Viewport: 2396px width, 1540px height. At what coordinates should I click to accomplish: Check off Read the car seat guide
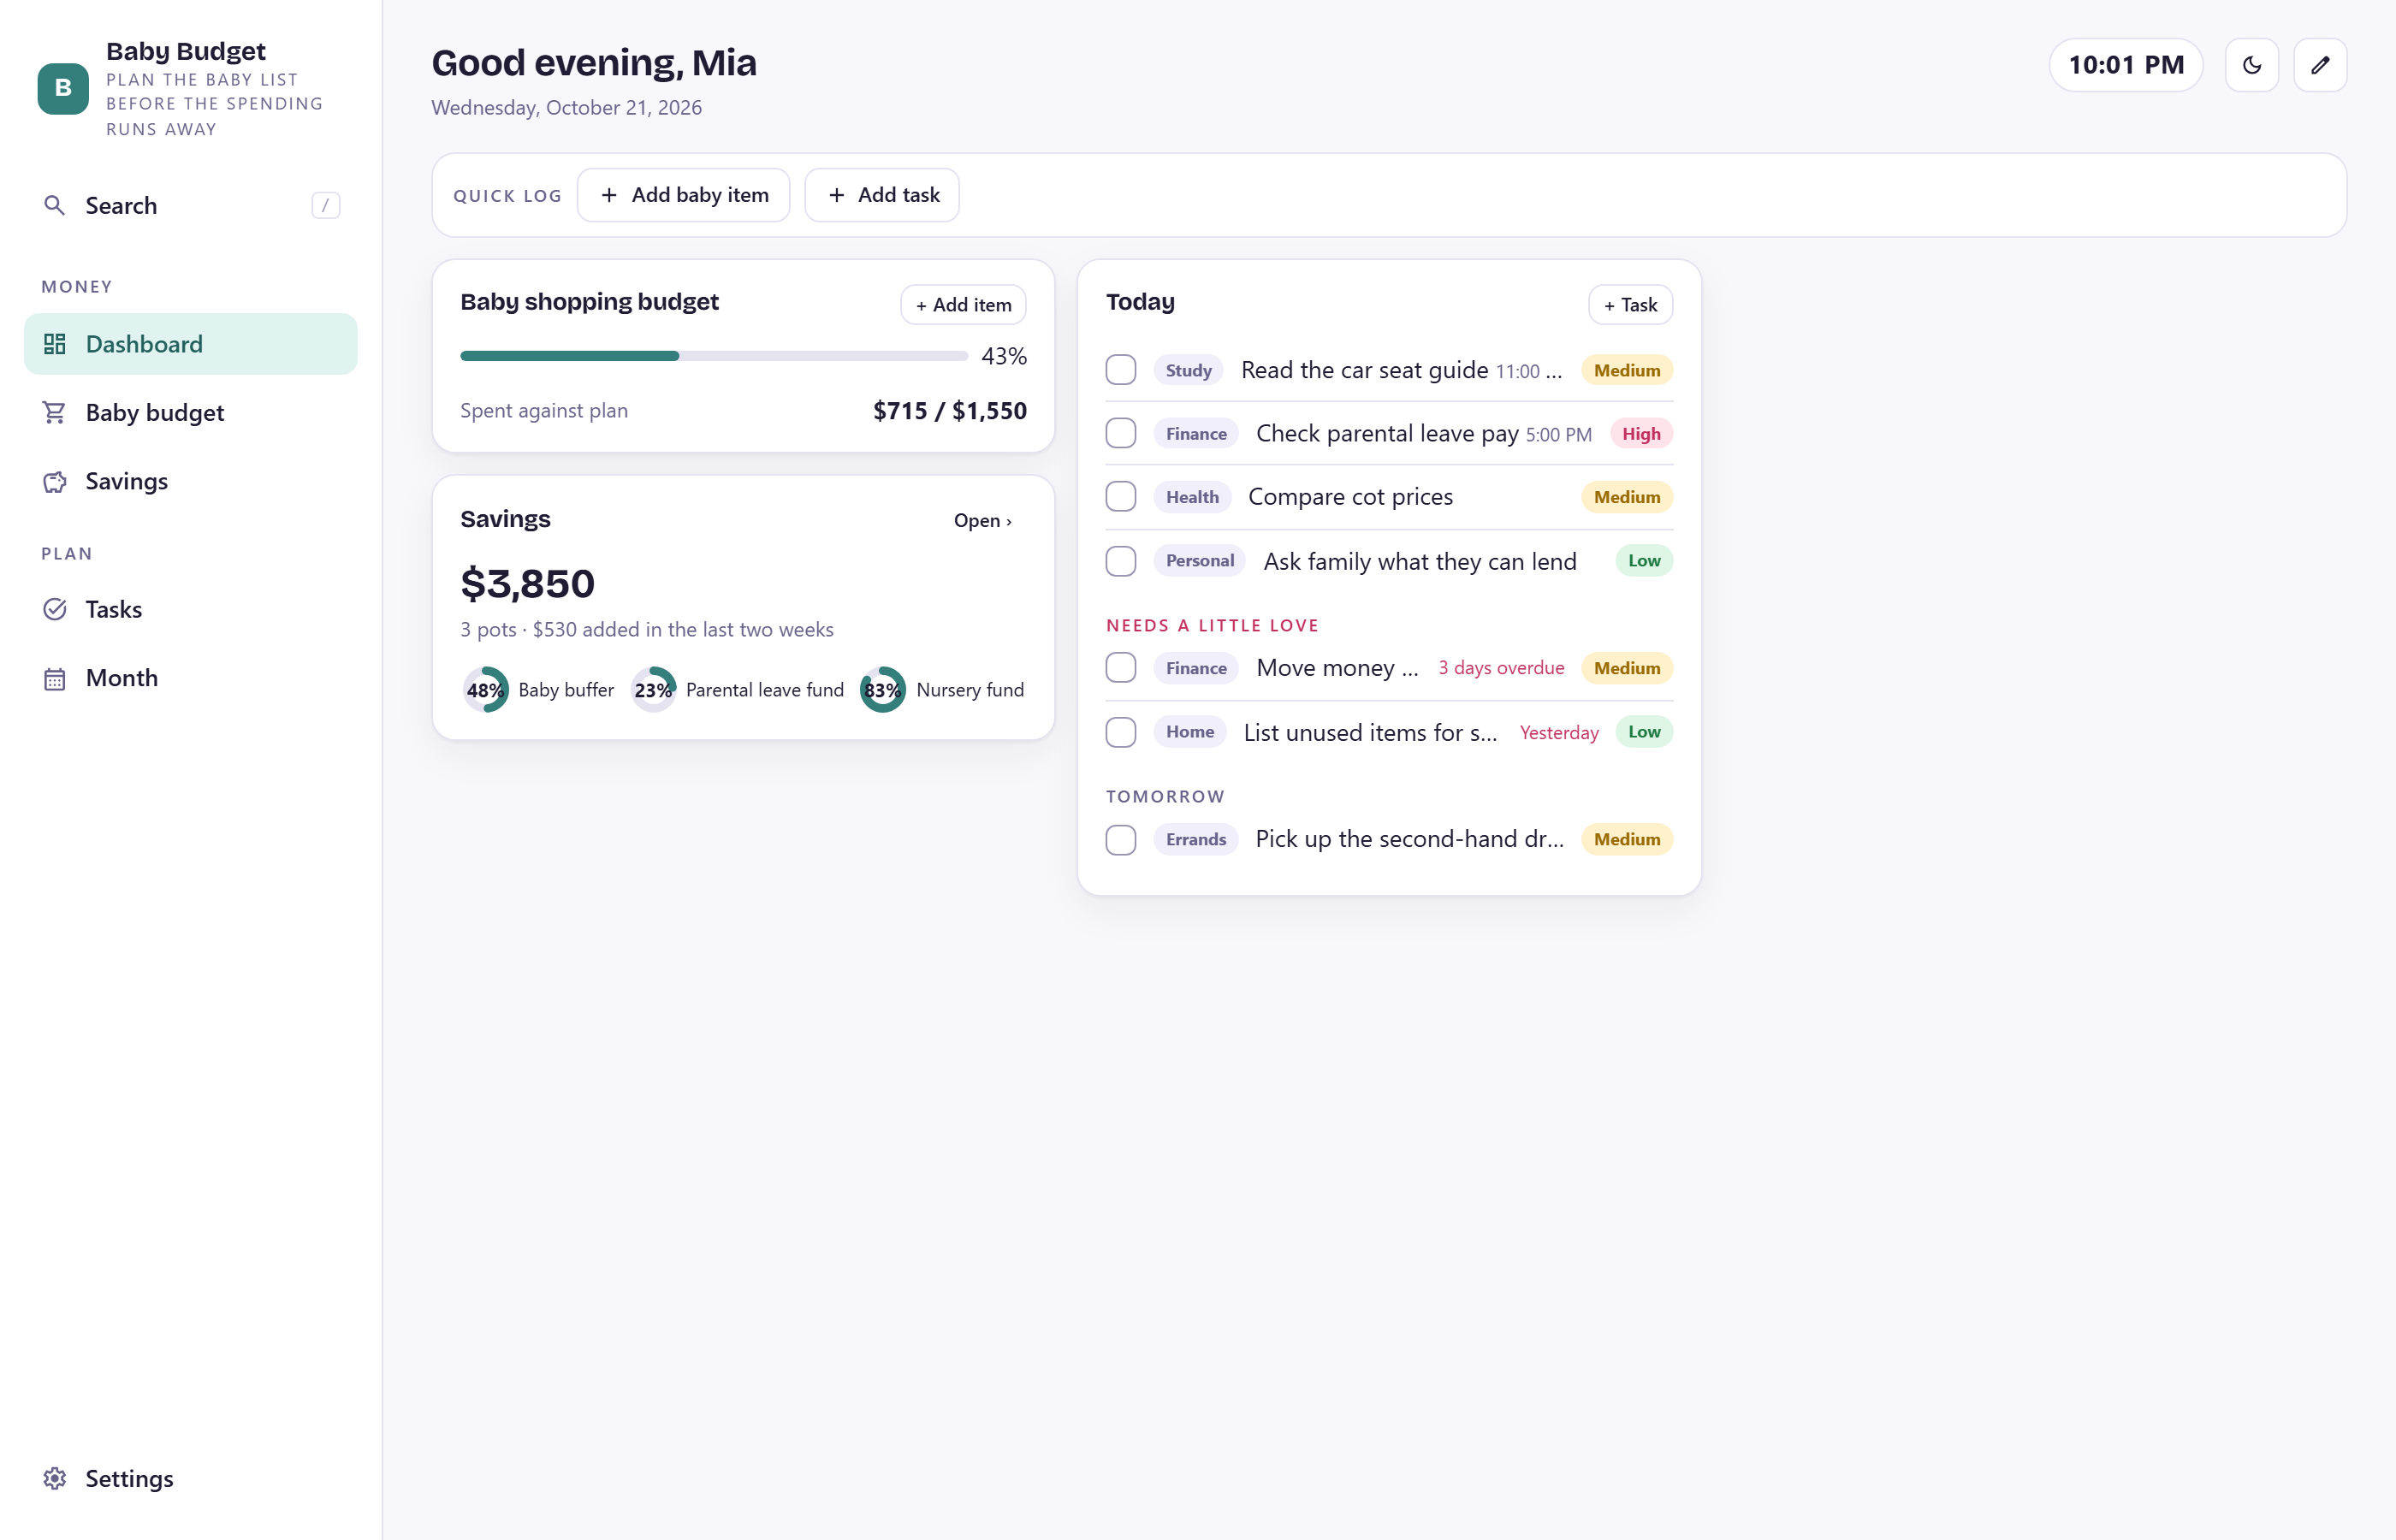tap(1121, 370)
